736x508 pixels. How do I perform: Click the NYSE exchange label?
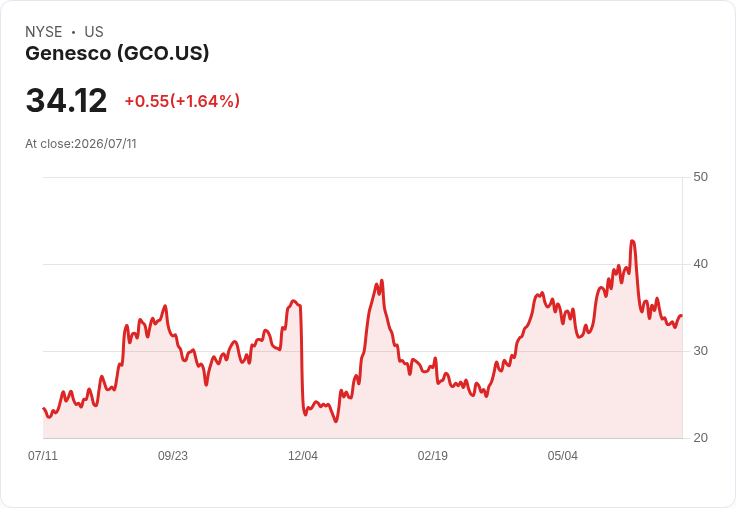[x=44, y=32]
